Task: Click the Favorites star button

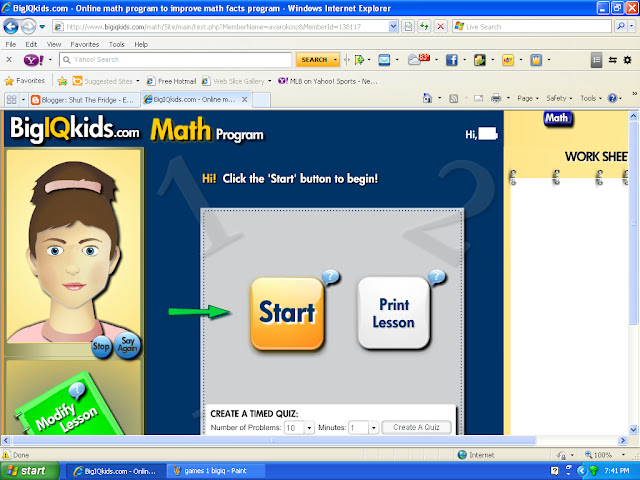Action: 24,81
